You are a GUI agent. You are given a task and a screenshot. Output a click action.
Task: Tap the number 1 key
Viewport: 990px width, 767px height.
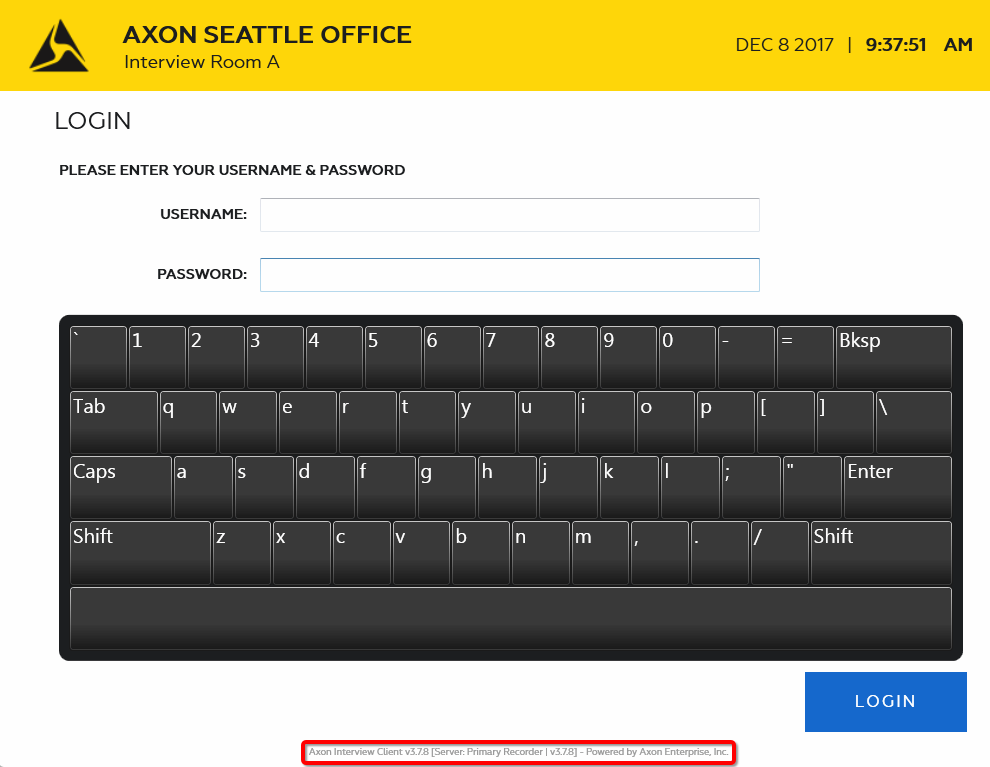[x=157, y=357]
